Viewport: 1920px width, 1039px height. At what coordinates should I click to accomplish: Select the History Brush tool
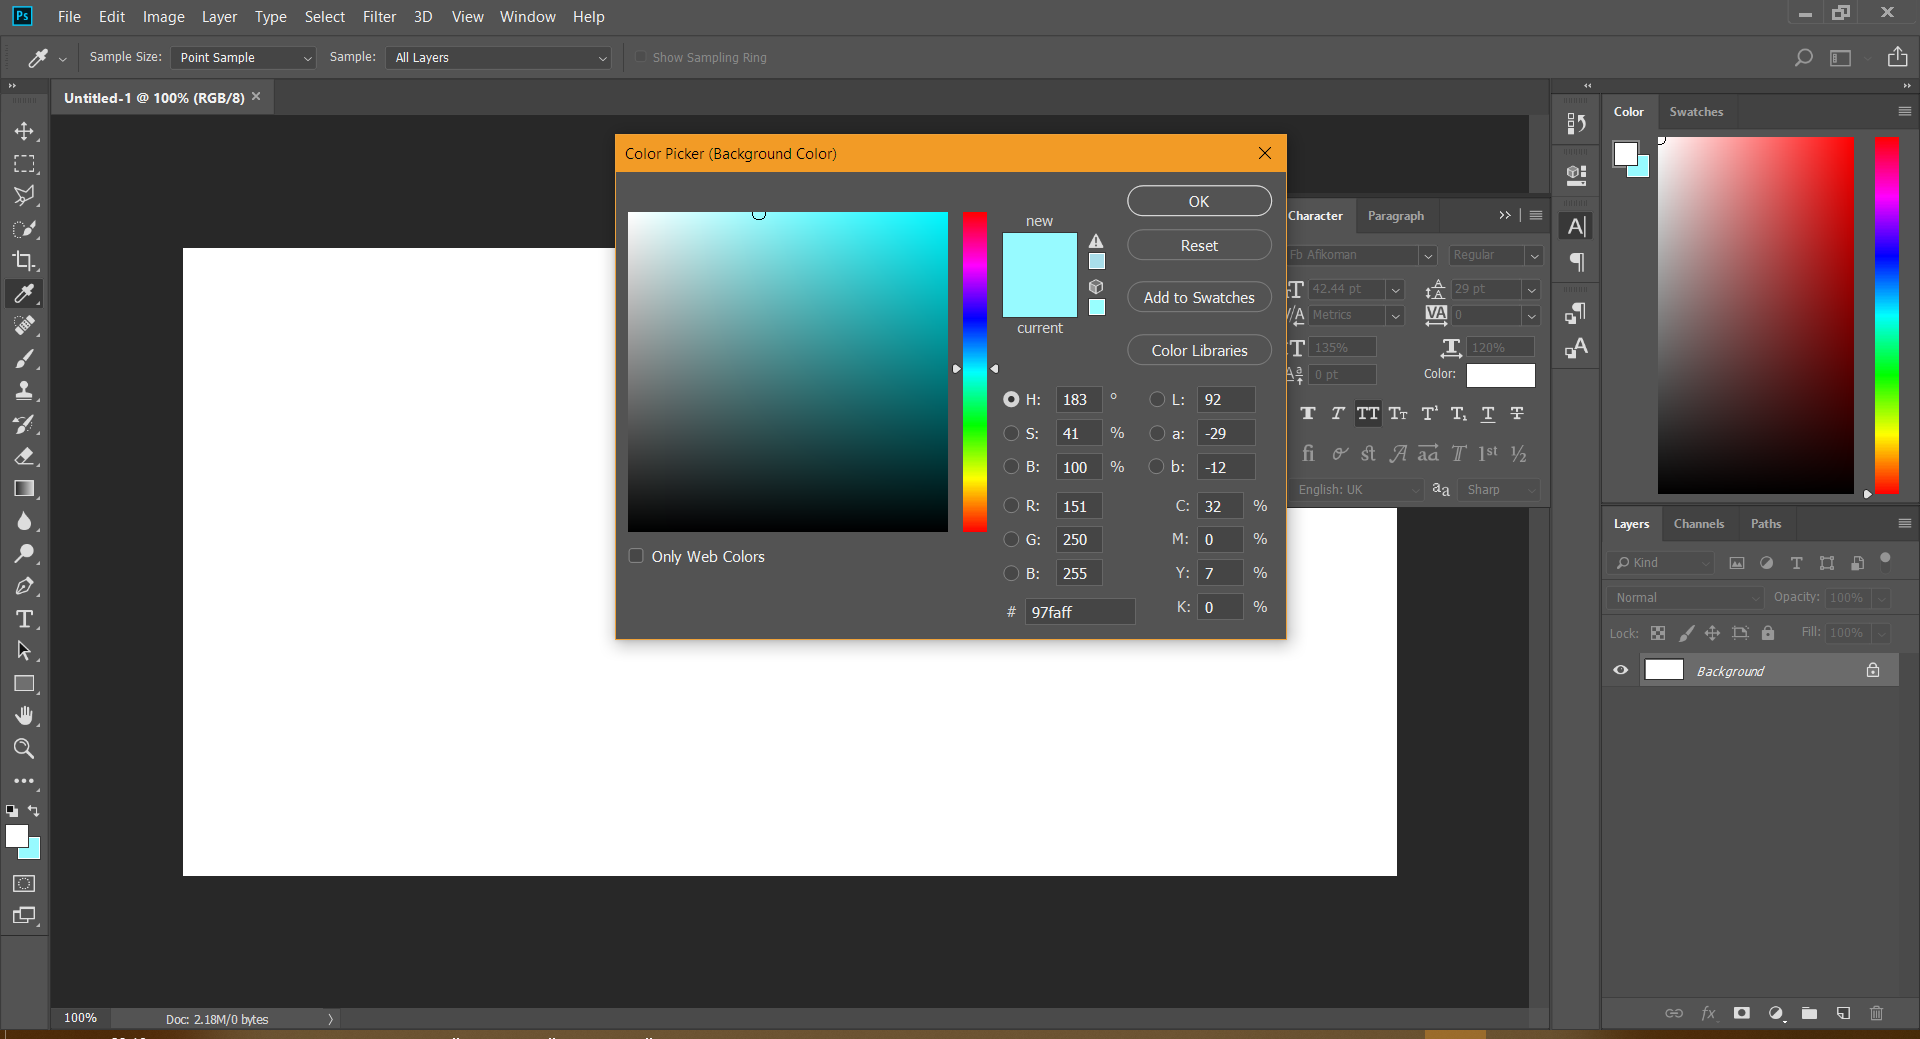tap(24, 424)
